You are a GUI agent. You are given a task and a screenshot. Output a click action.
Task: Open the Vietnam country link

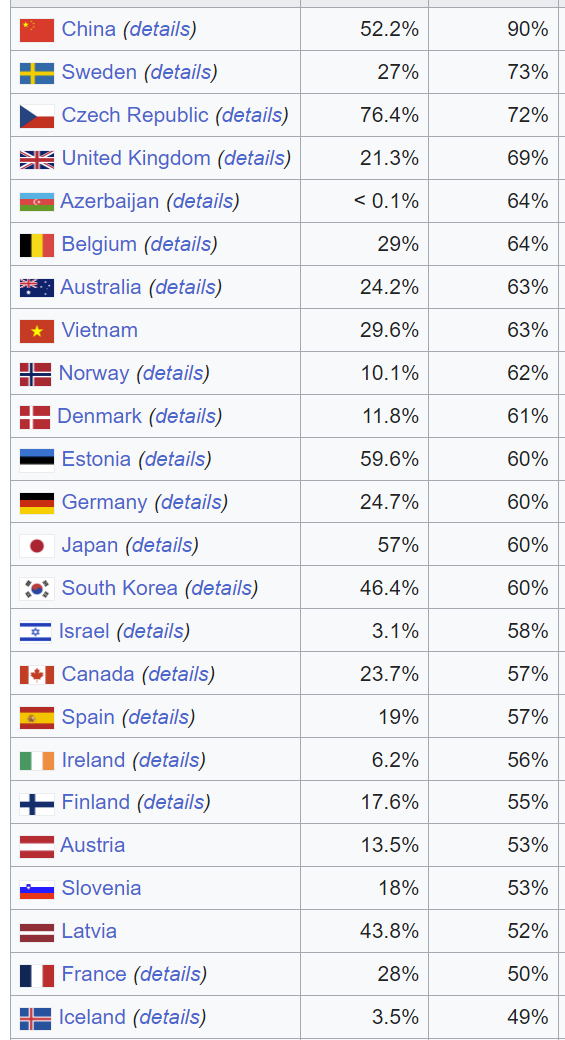[99, 330]
